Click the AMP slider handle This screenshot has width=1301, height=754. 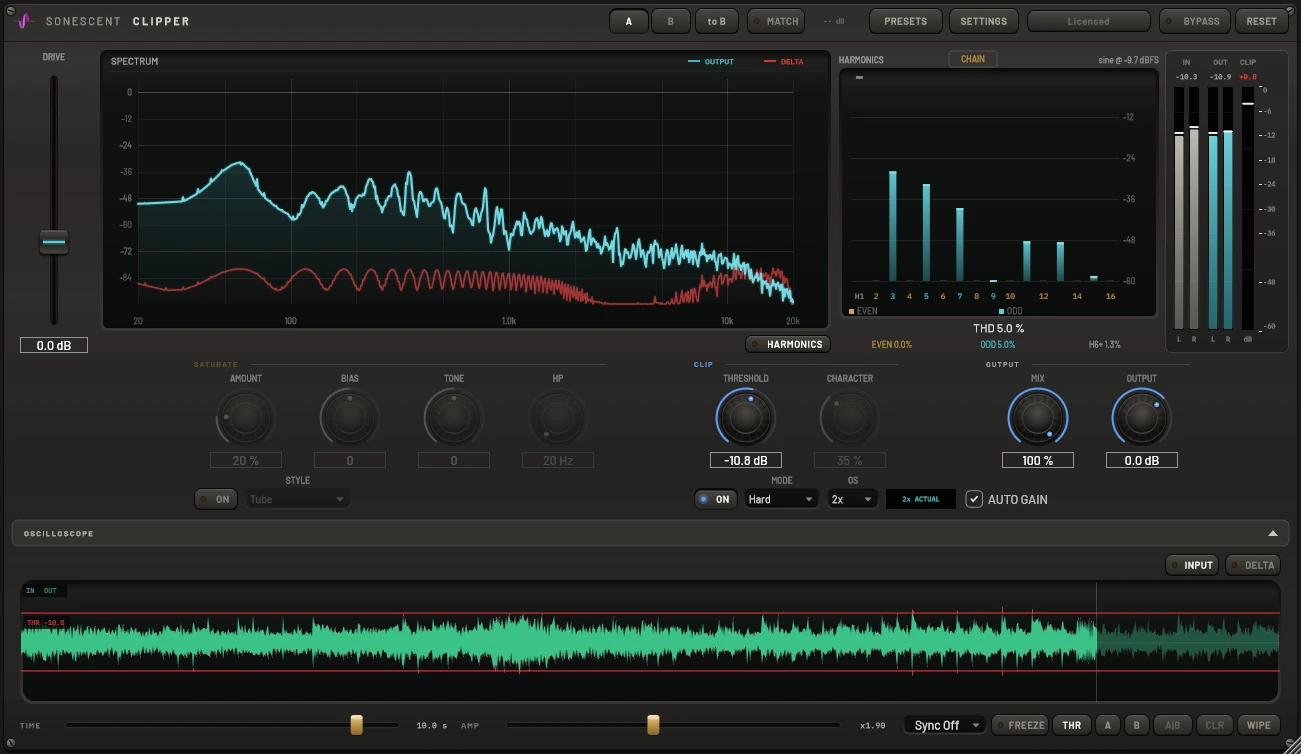(653, 725)
